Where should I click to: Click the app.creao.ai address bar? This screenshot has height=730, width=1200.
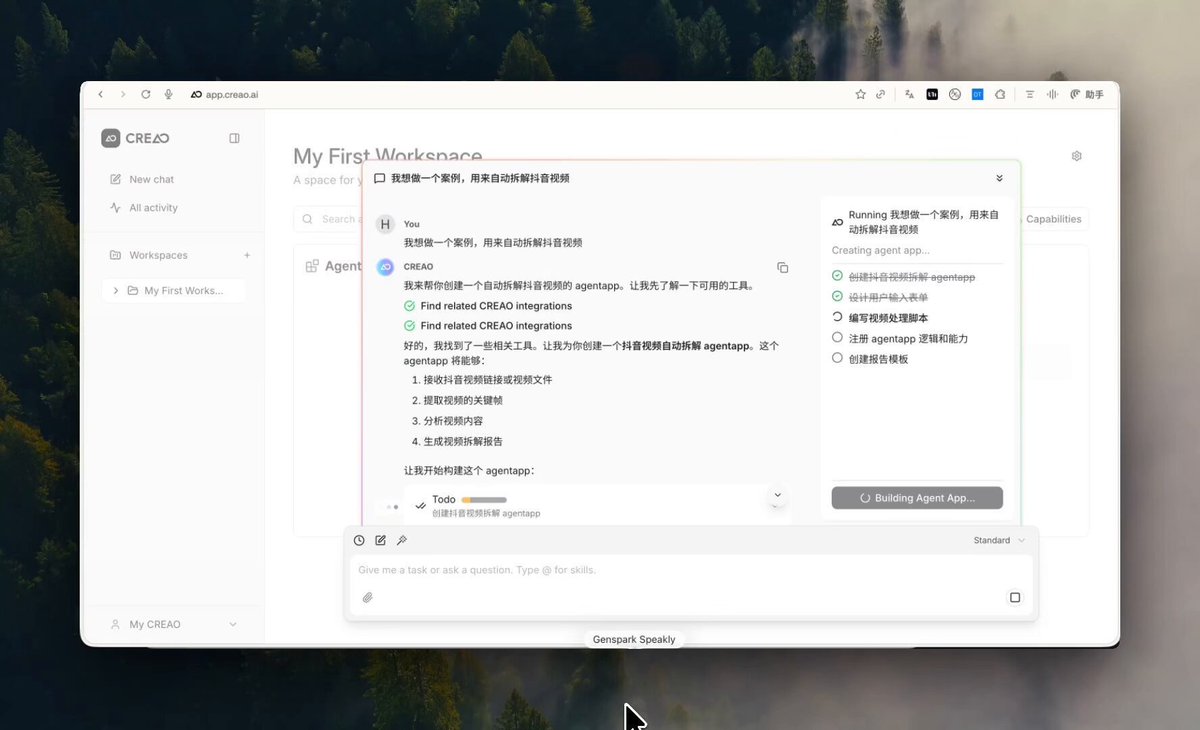[x=232, y=94]
